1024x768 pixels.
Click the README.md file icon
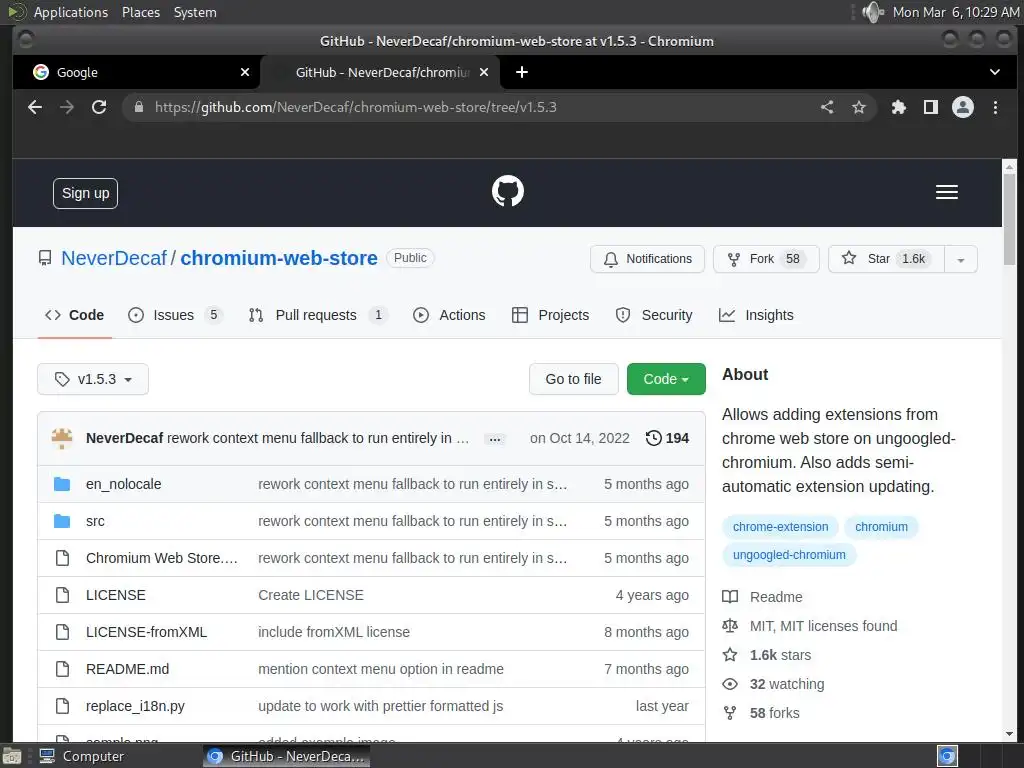62,669
